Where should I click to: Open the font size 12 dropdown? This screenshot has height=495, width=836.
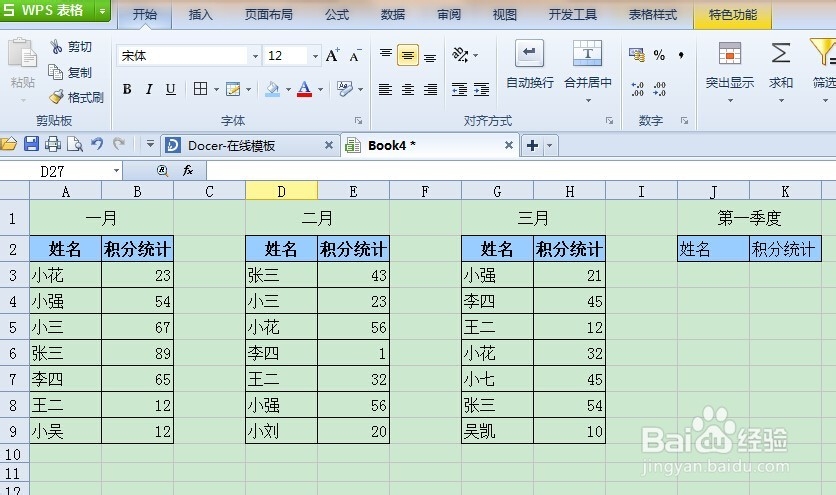[x=315, y=56]
